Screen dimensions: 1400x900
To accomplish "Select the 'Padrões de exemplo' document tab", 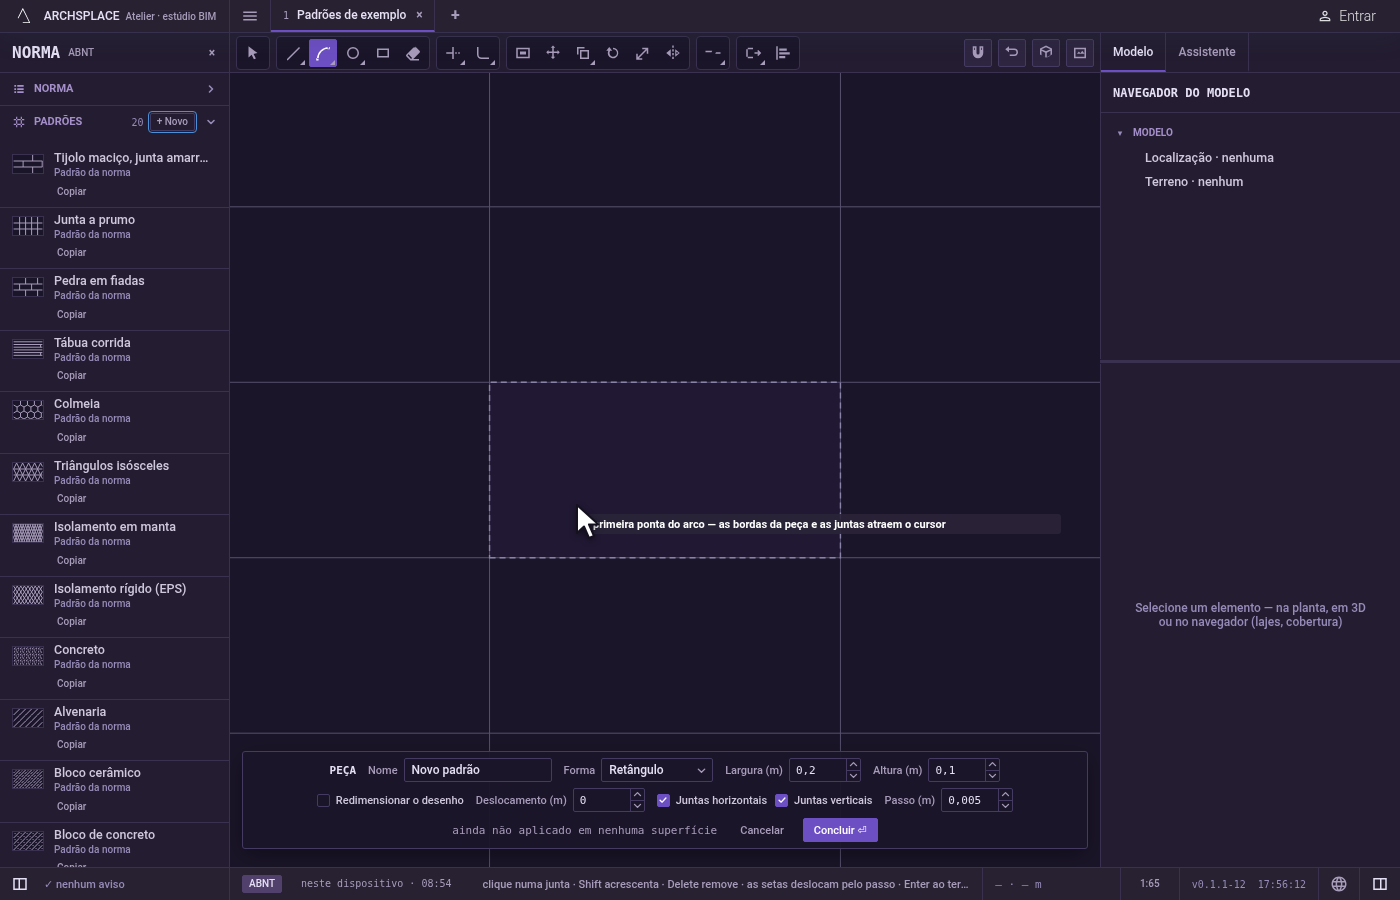I will tap(351, 15).
